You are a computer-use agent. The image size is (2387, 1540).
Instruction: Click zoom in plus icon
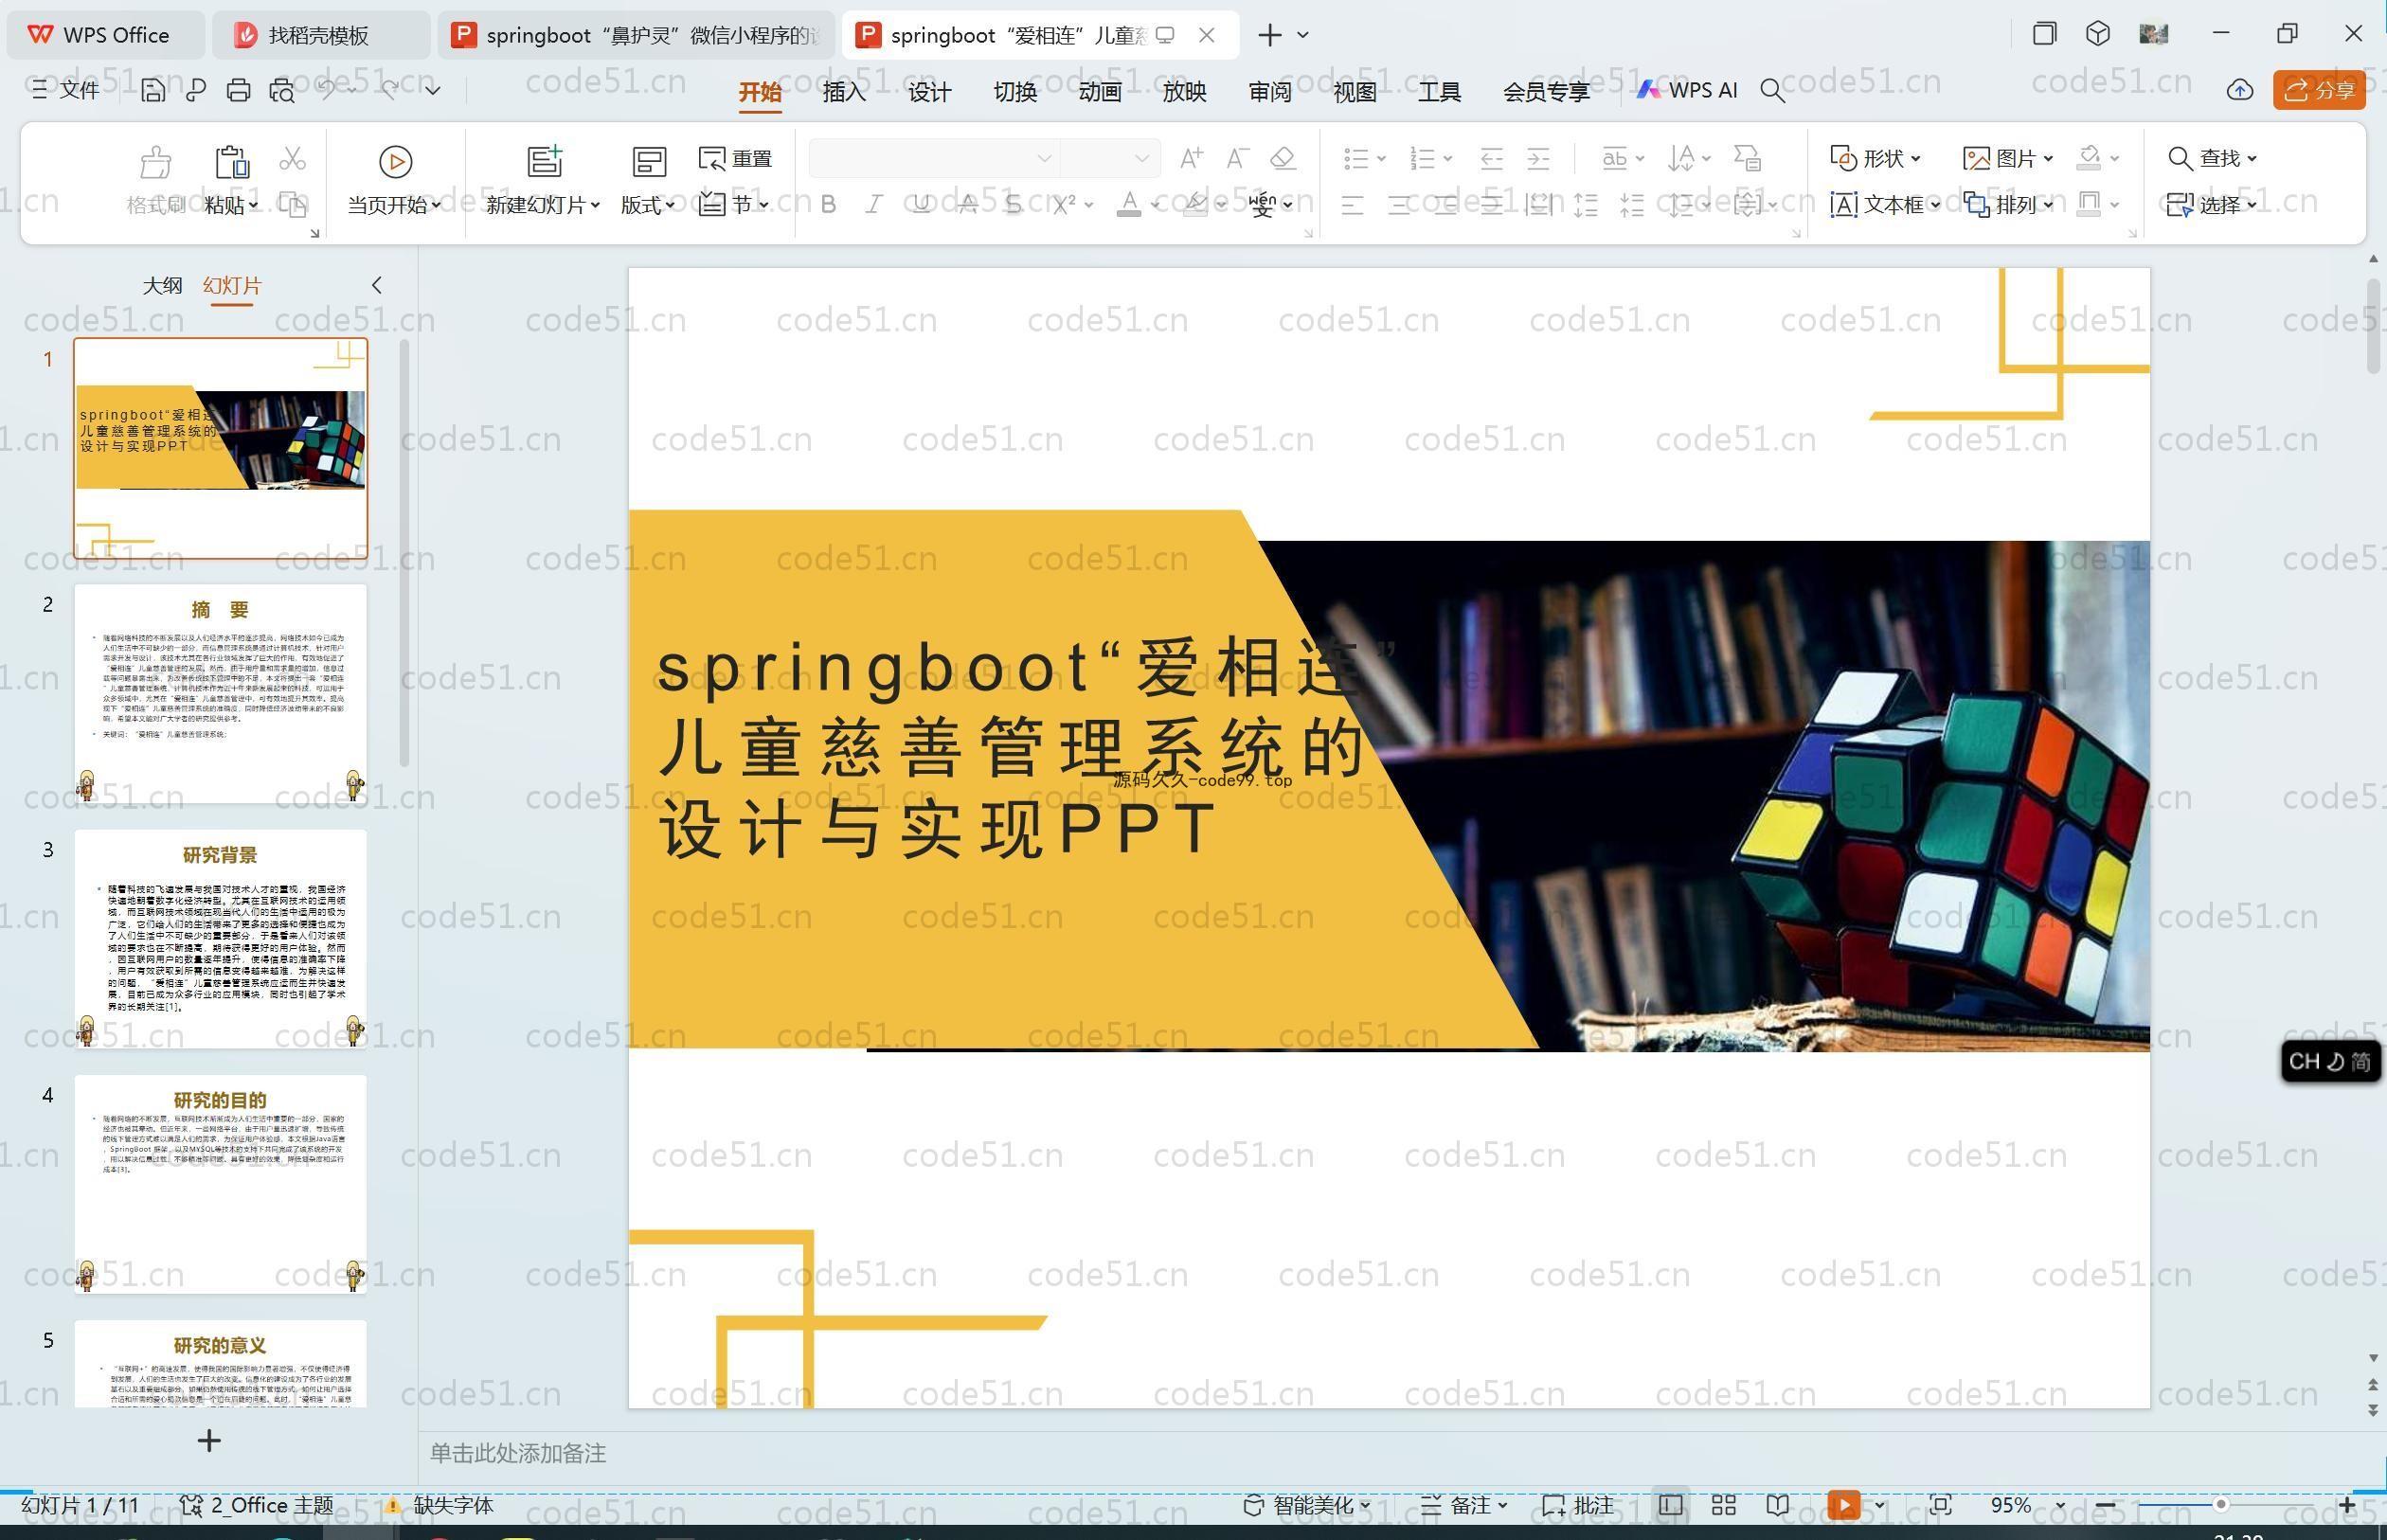[2347, 1505]
